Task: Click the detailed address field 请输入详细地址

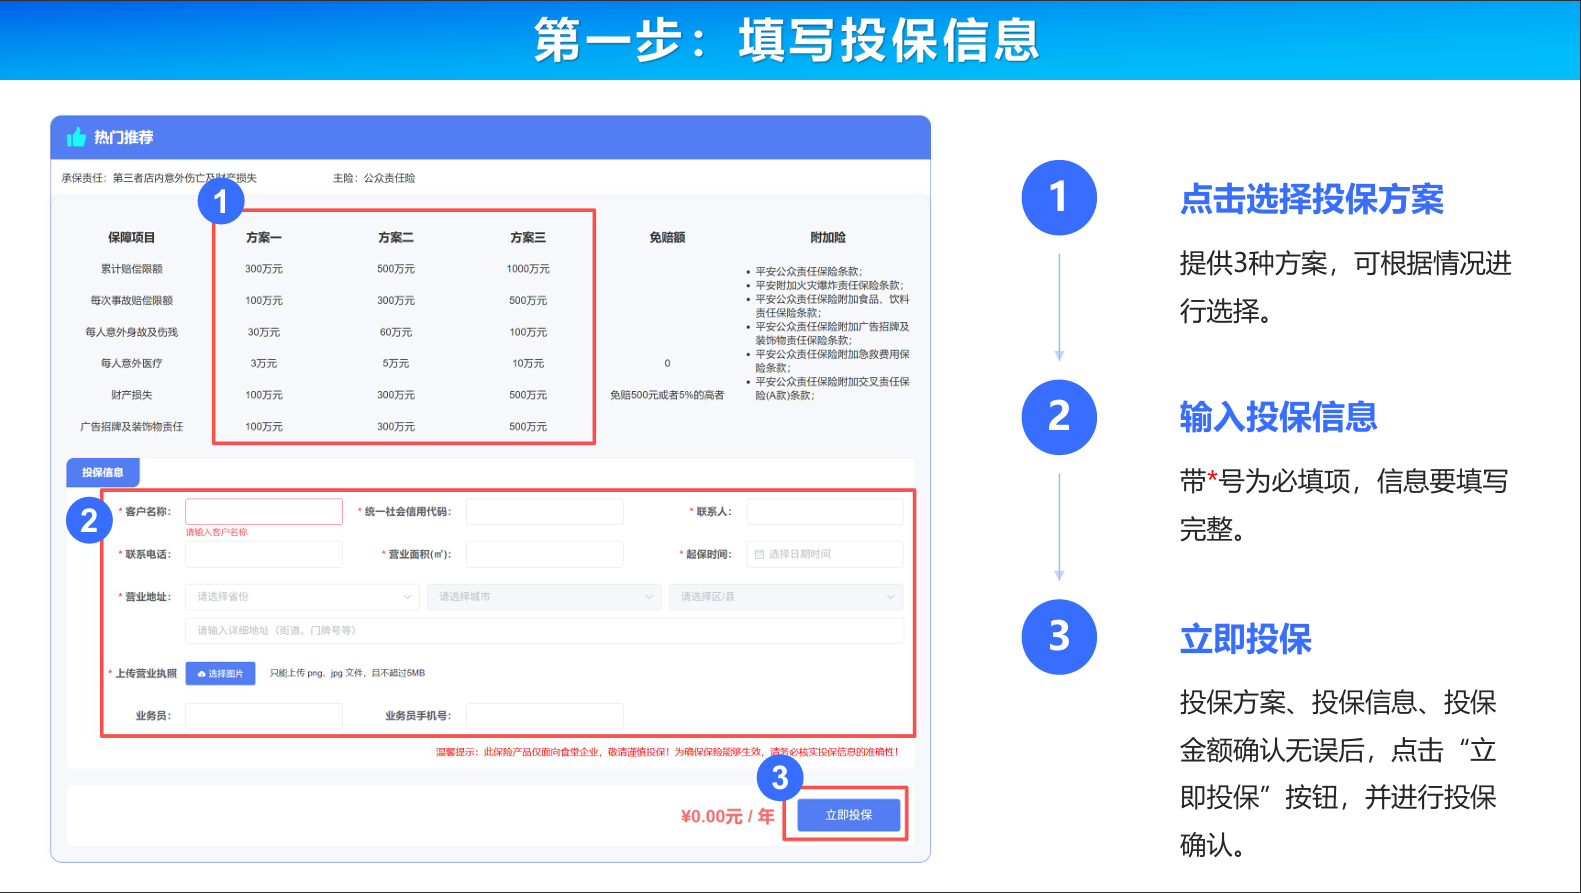Action: [x=544, y=631]
